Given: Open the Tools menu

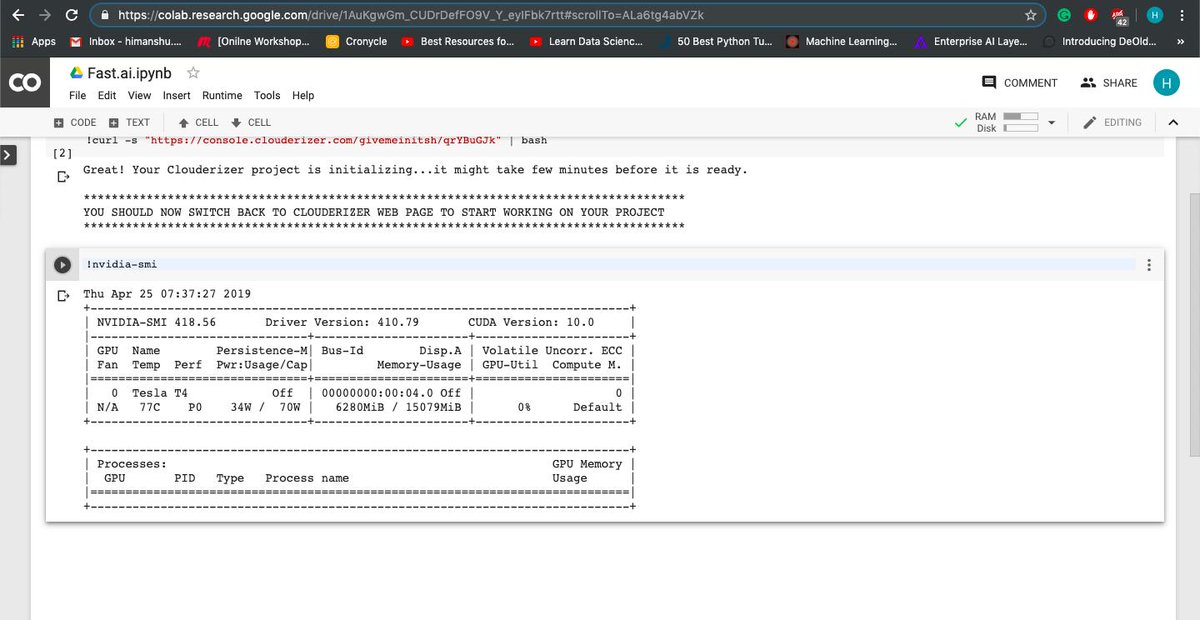Looking at the screenshot, I should click(x=267, y=96).
